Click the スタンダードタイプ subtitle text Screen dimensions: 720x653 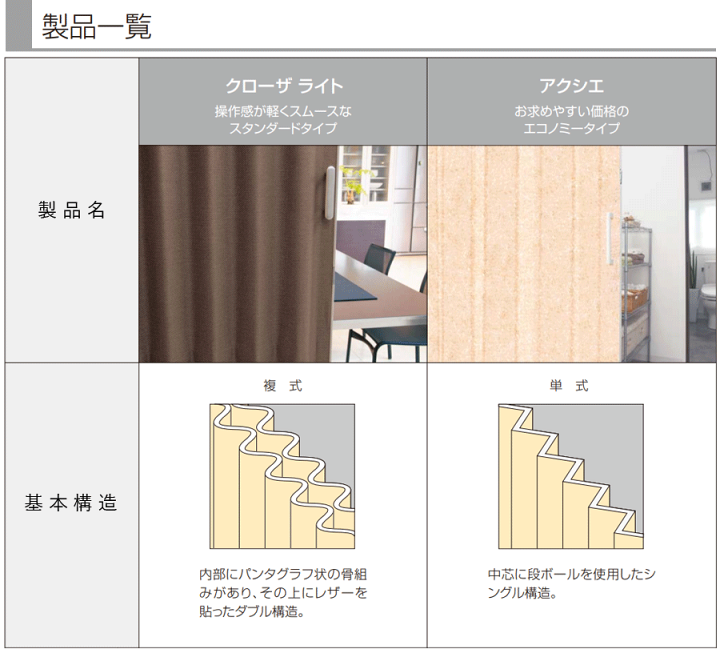click(x=283, y=129)
